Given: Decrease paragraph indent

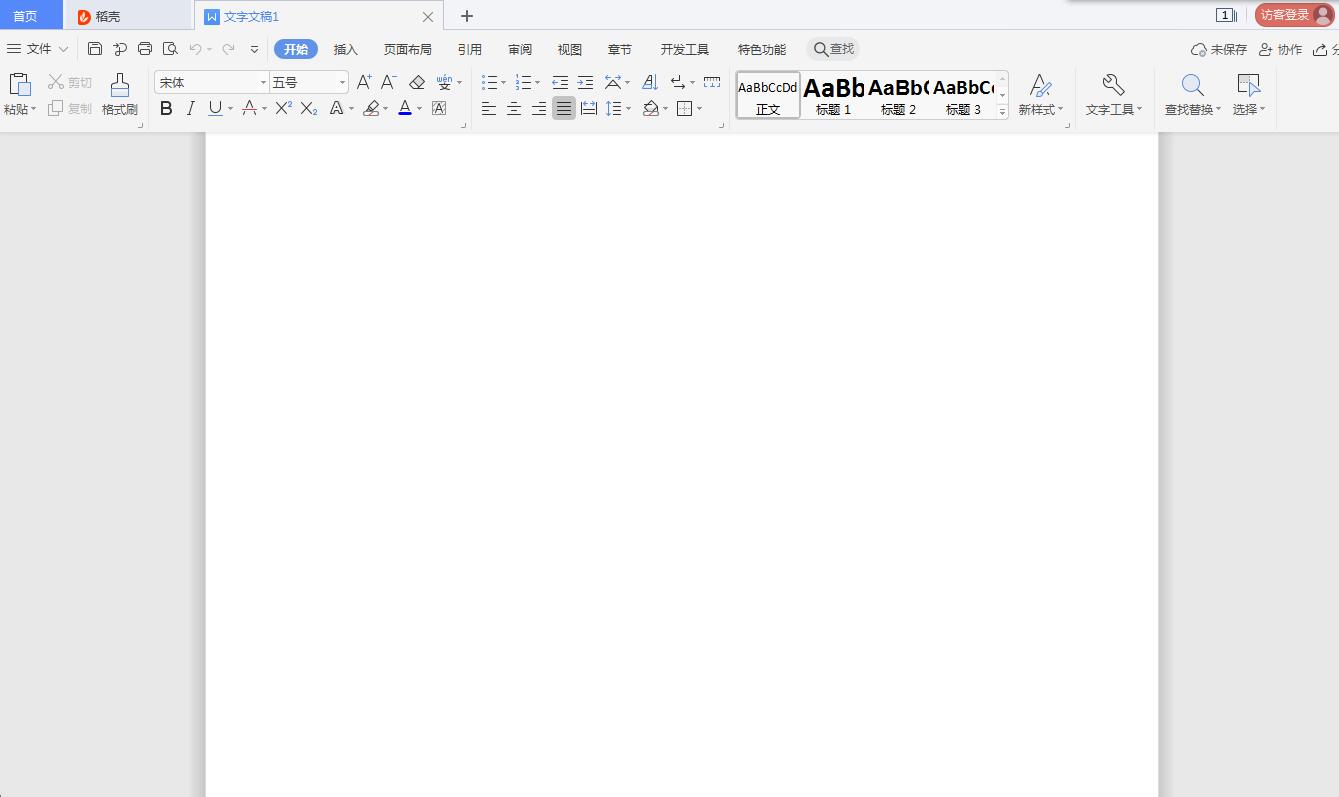Looking at the screenshot, I should [560, 82].
